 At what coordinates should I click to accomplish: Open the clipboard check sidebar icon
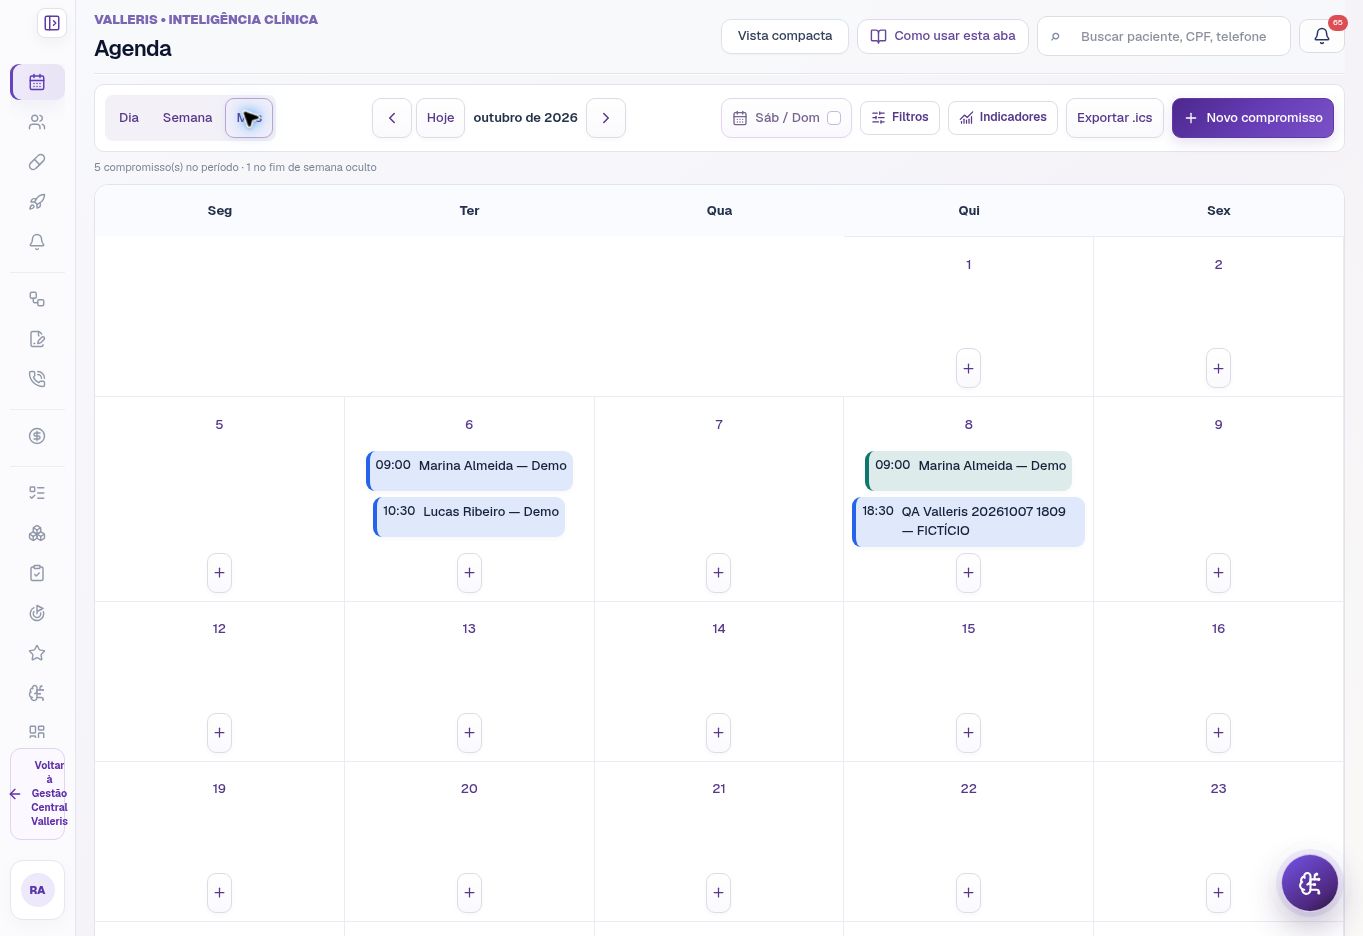pyautogui.click(x=37, y=573)
